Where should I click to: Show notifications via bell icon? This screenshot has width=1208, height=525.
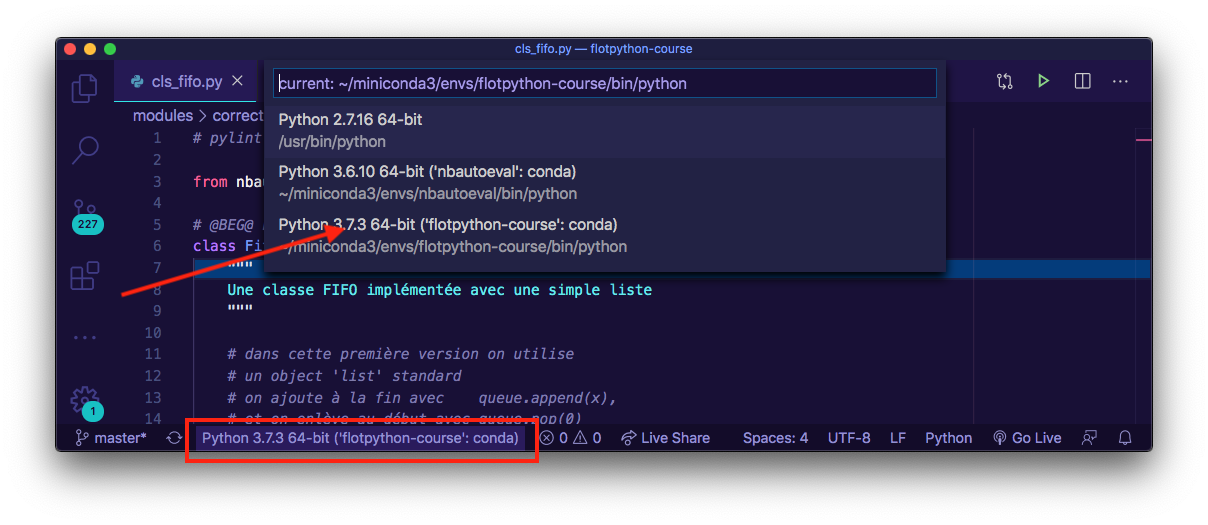(1125, 438)
